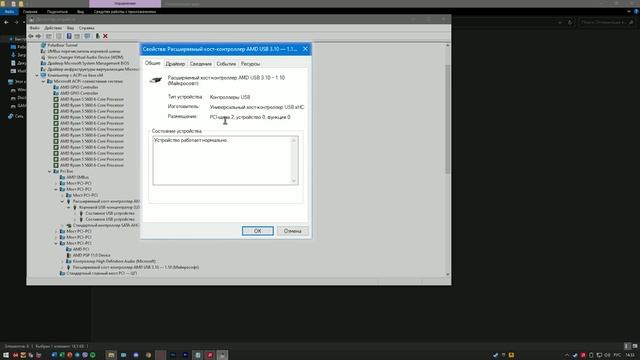Collapse the Pci Bus node
Screen dimensions: 640x360
(49, 171)
